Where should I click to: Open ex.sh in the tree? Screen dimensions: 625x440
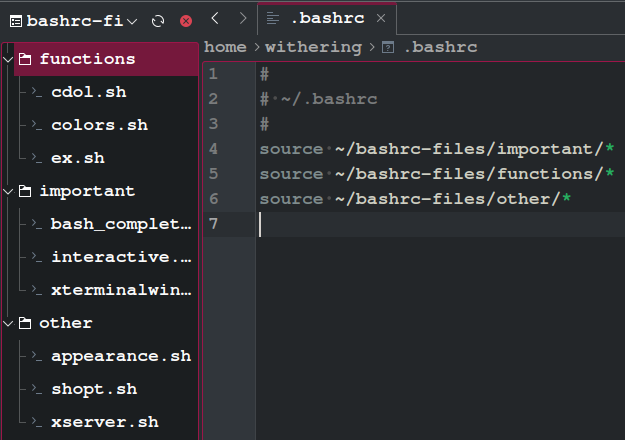click(78, 159)
